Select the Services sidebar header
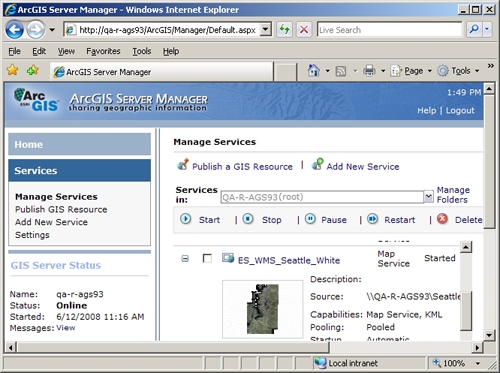This screenshot has width=500, height=373. click(80, 170)
